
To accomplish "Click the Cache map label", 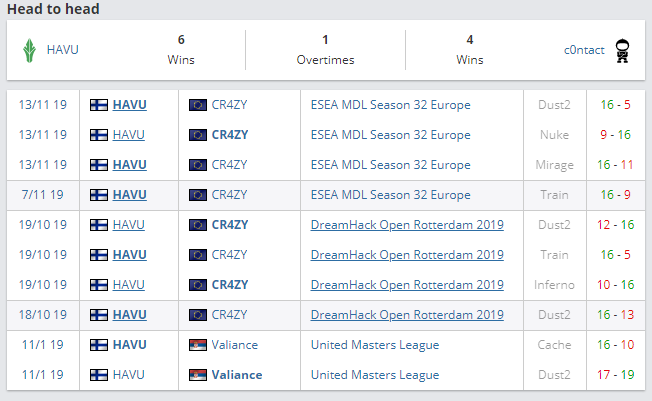I will (x=554, y=345).
